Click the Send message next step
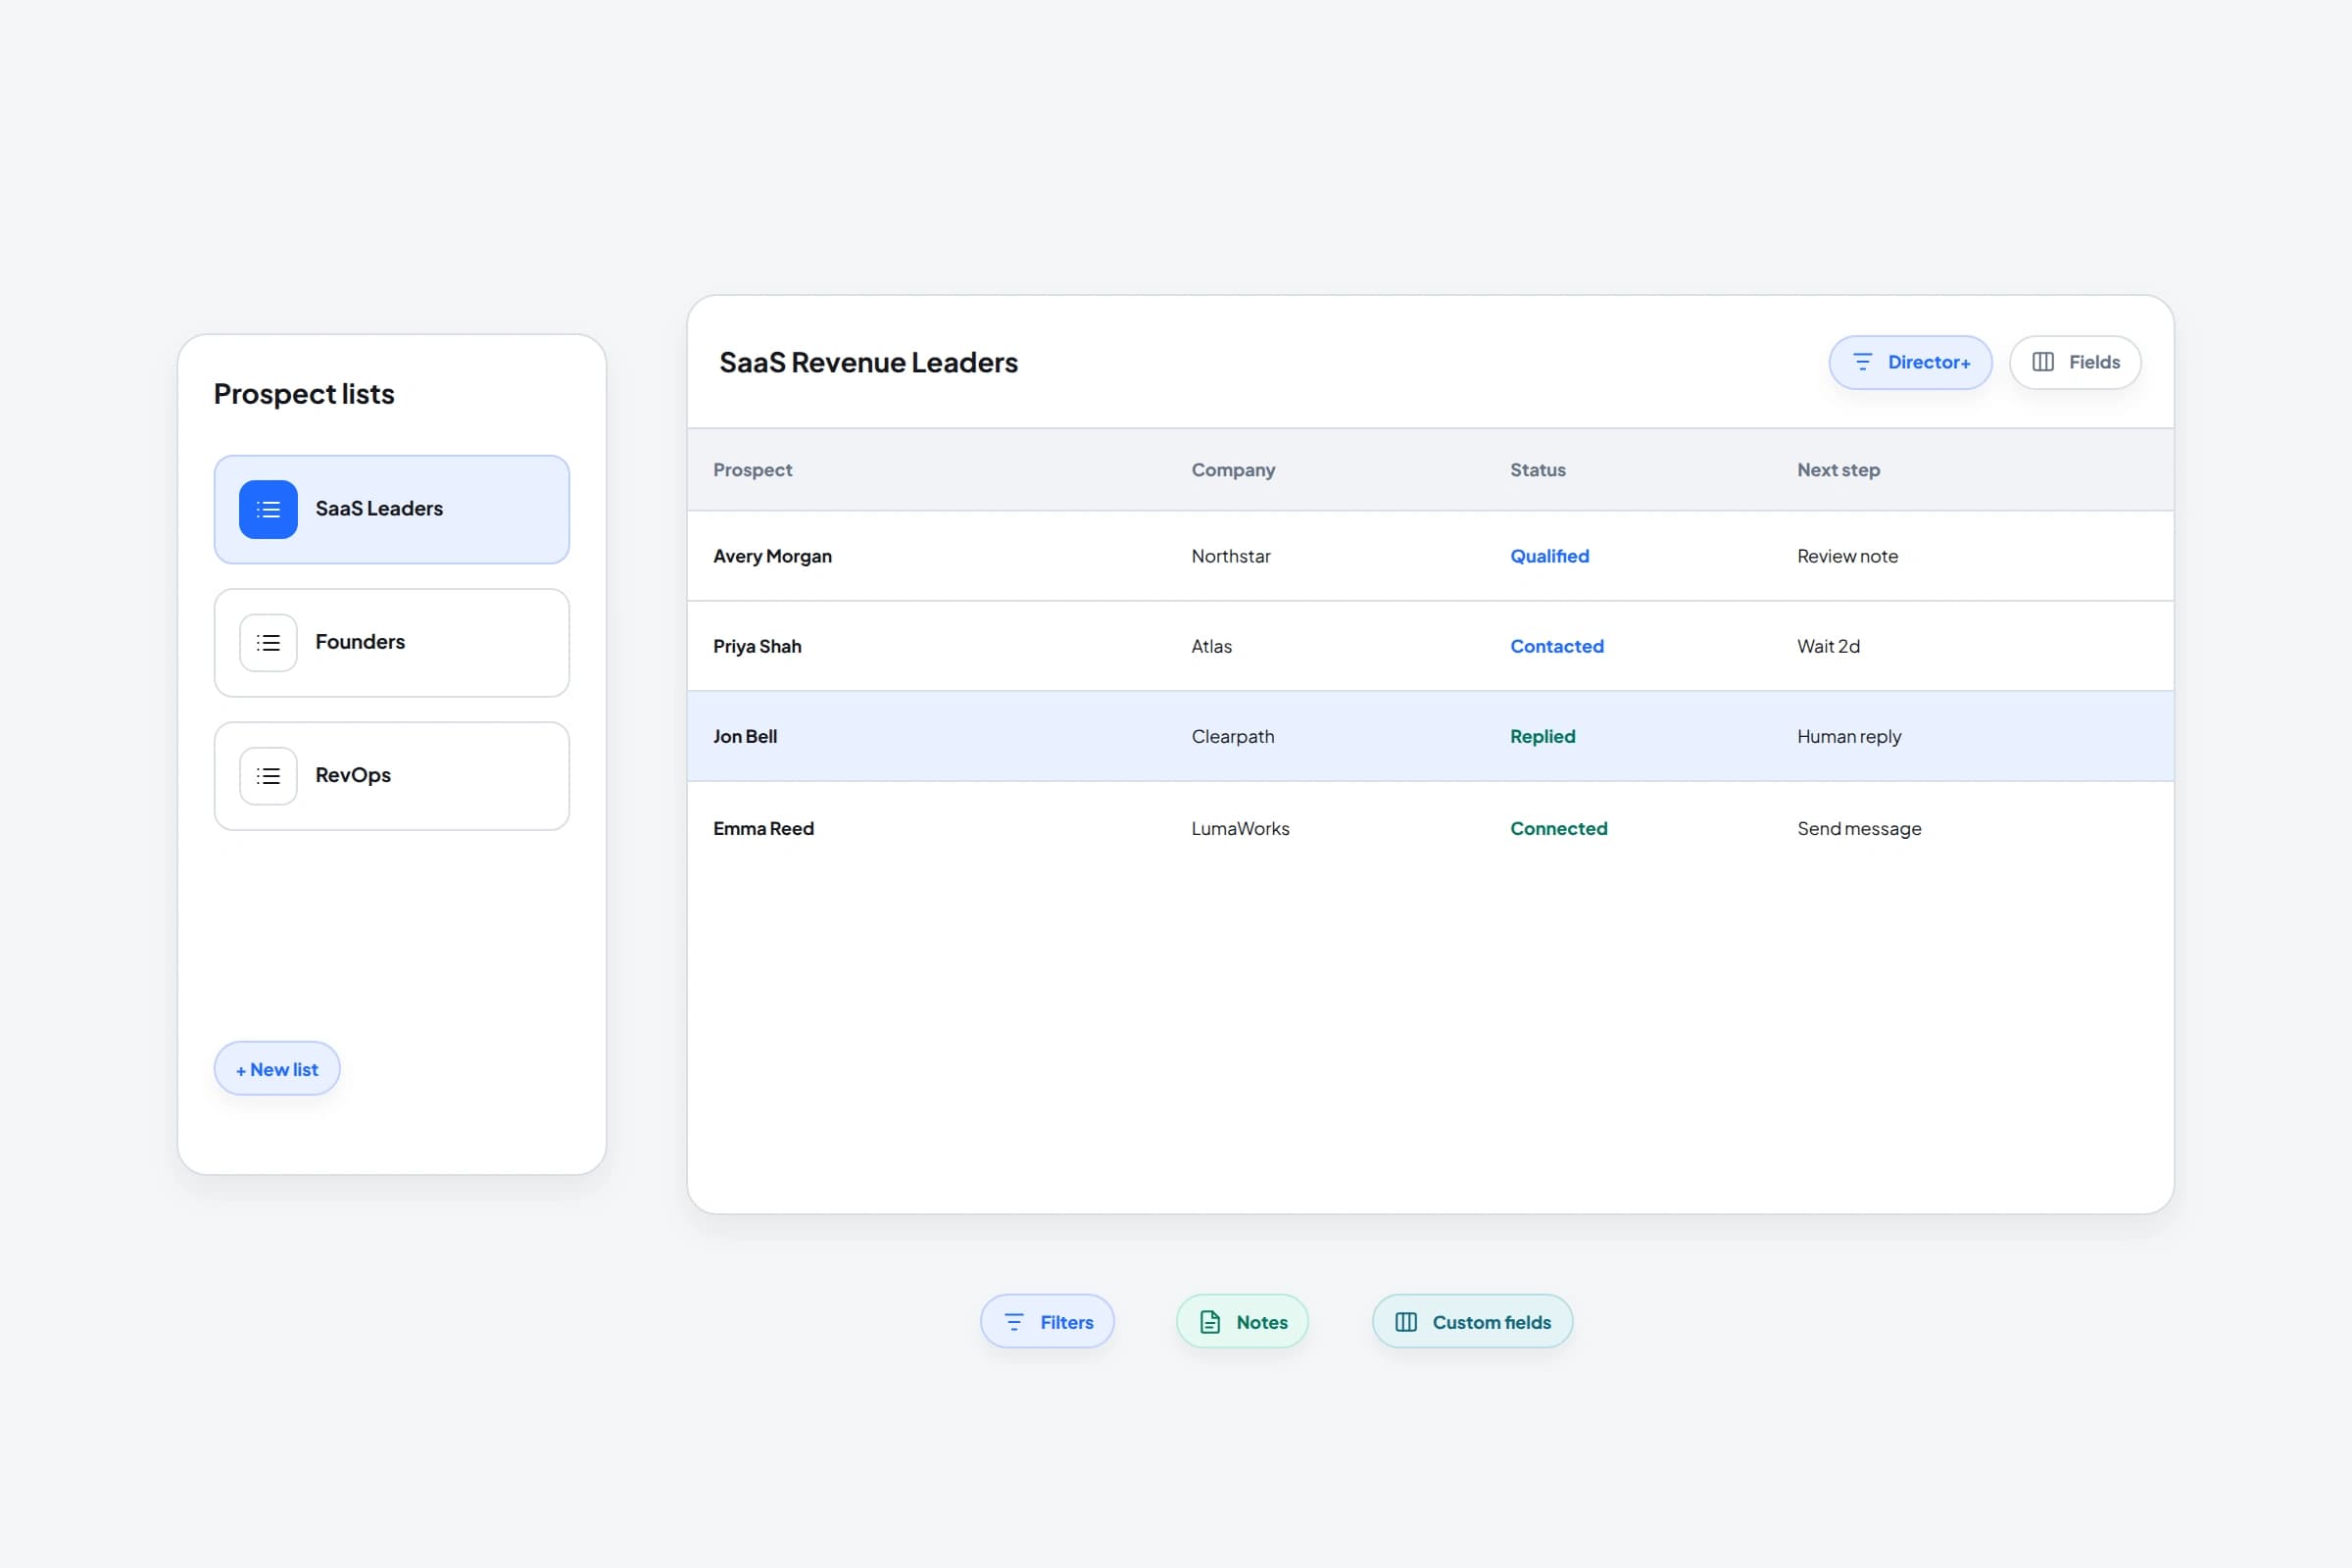This screenshot has width=2352, height=1568. pos(1859,828)
